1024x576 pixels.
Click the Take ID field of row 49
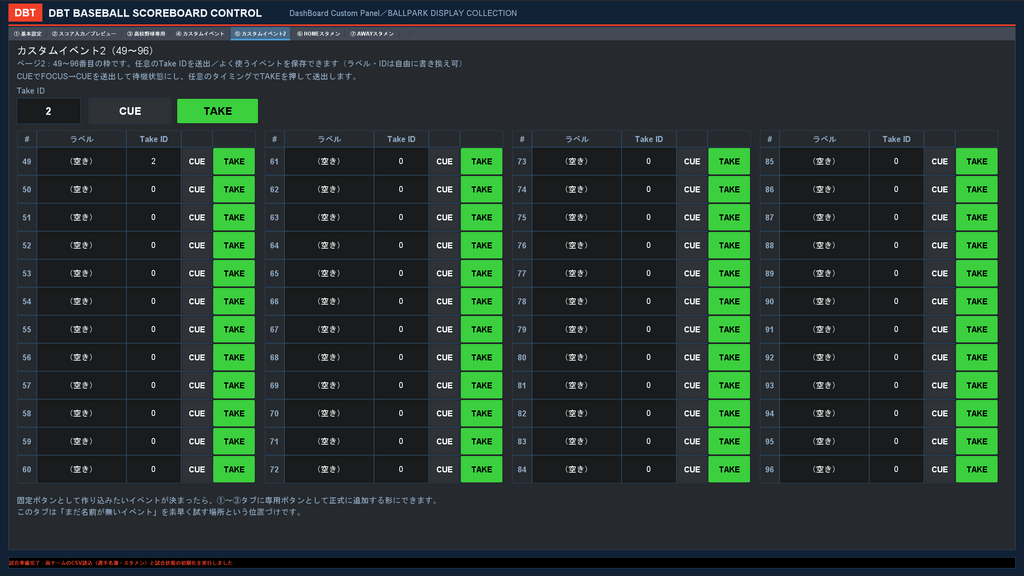153,161
